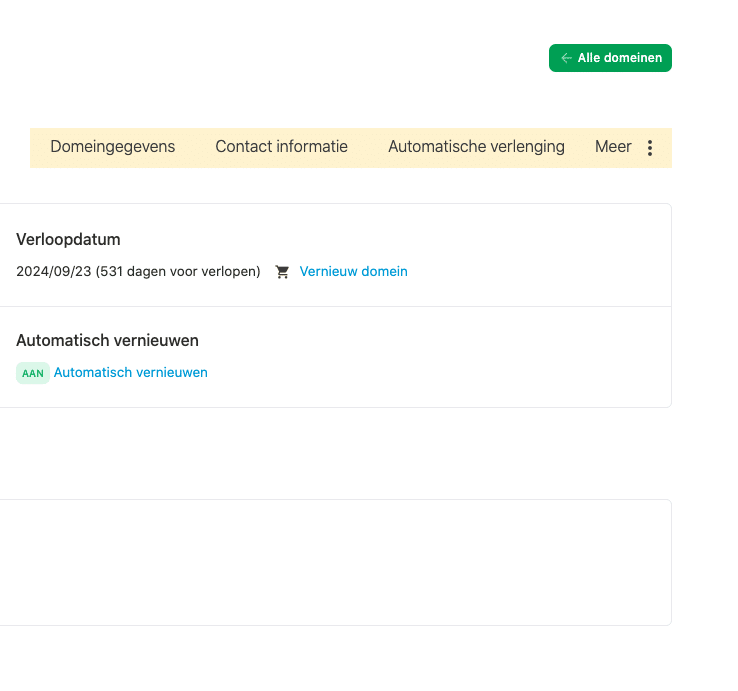Click the Vernieuw domein link
Viewport: 738px width, 691px height.
tap(353, 272)
